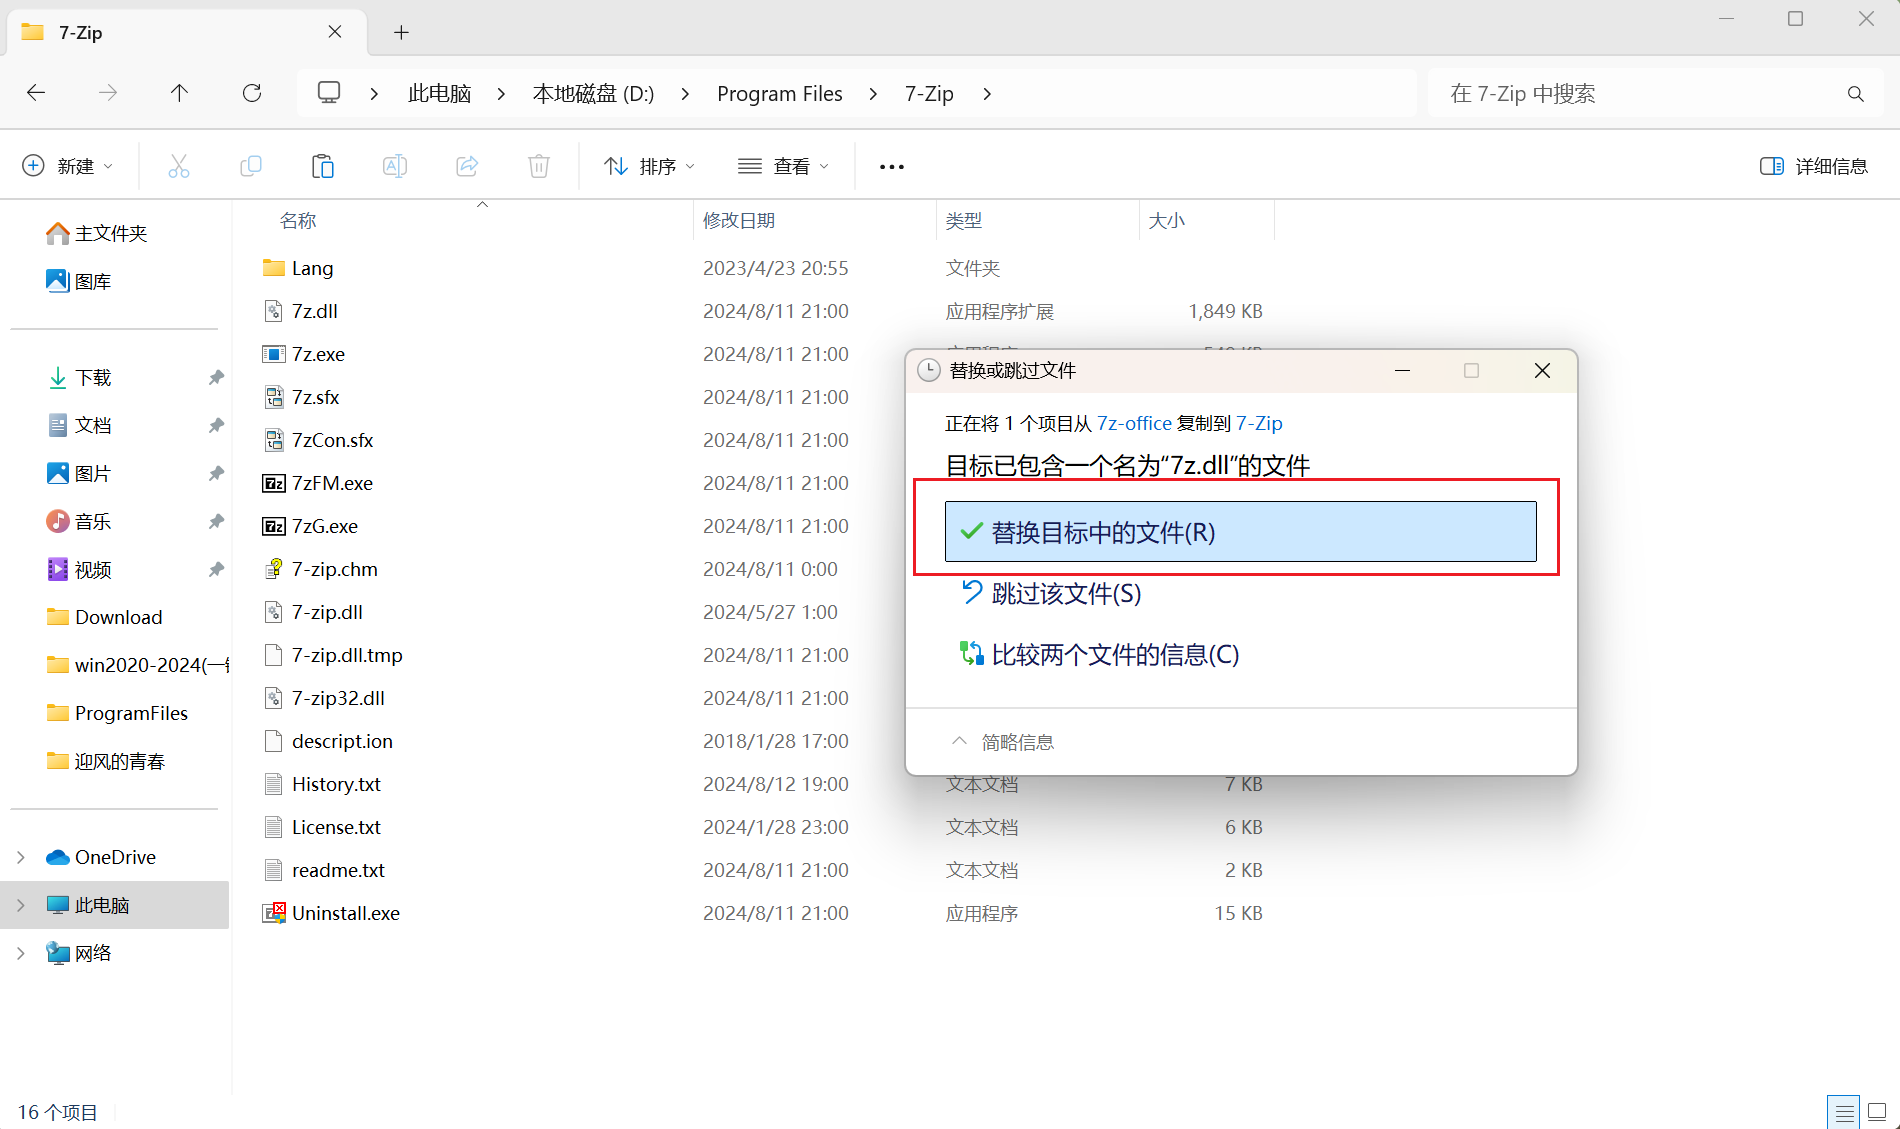Click the Delete trash icon
Image resolution: width=1900 pixels, height=1129 pixels.
[539, 166]
